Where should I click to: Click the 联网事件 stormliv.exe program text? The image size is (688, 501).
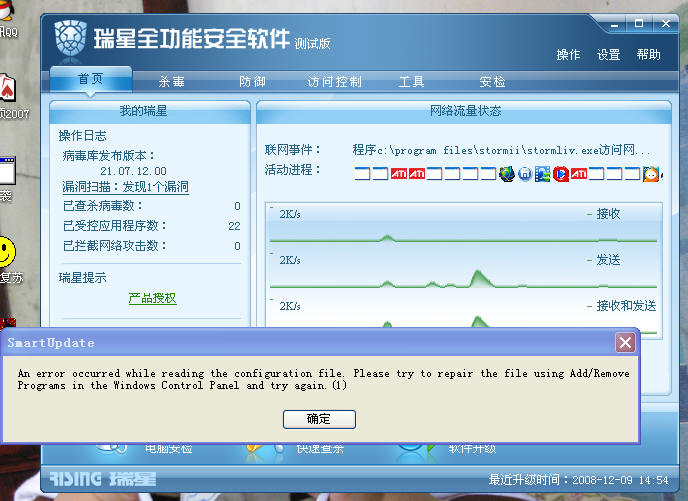click(x=502, y=150)
